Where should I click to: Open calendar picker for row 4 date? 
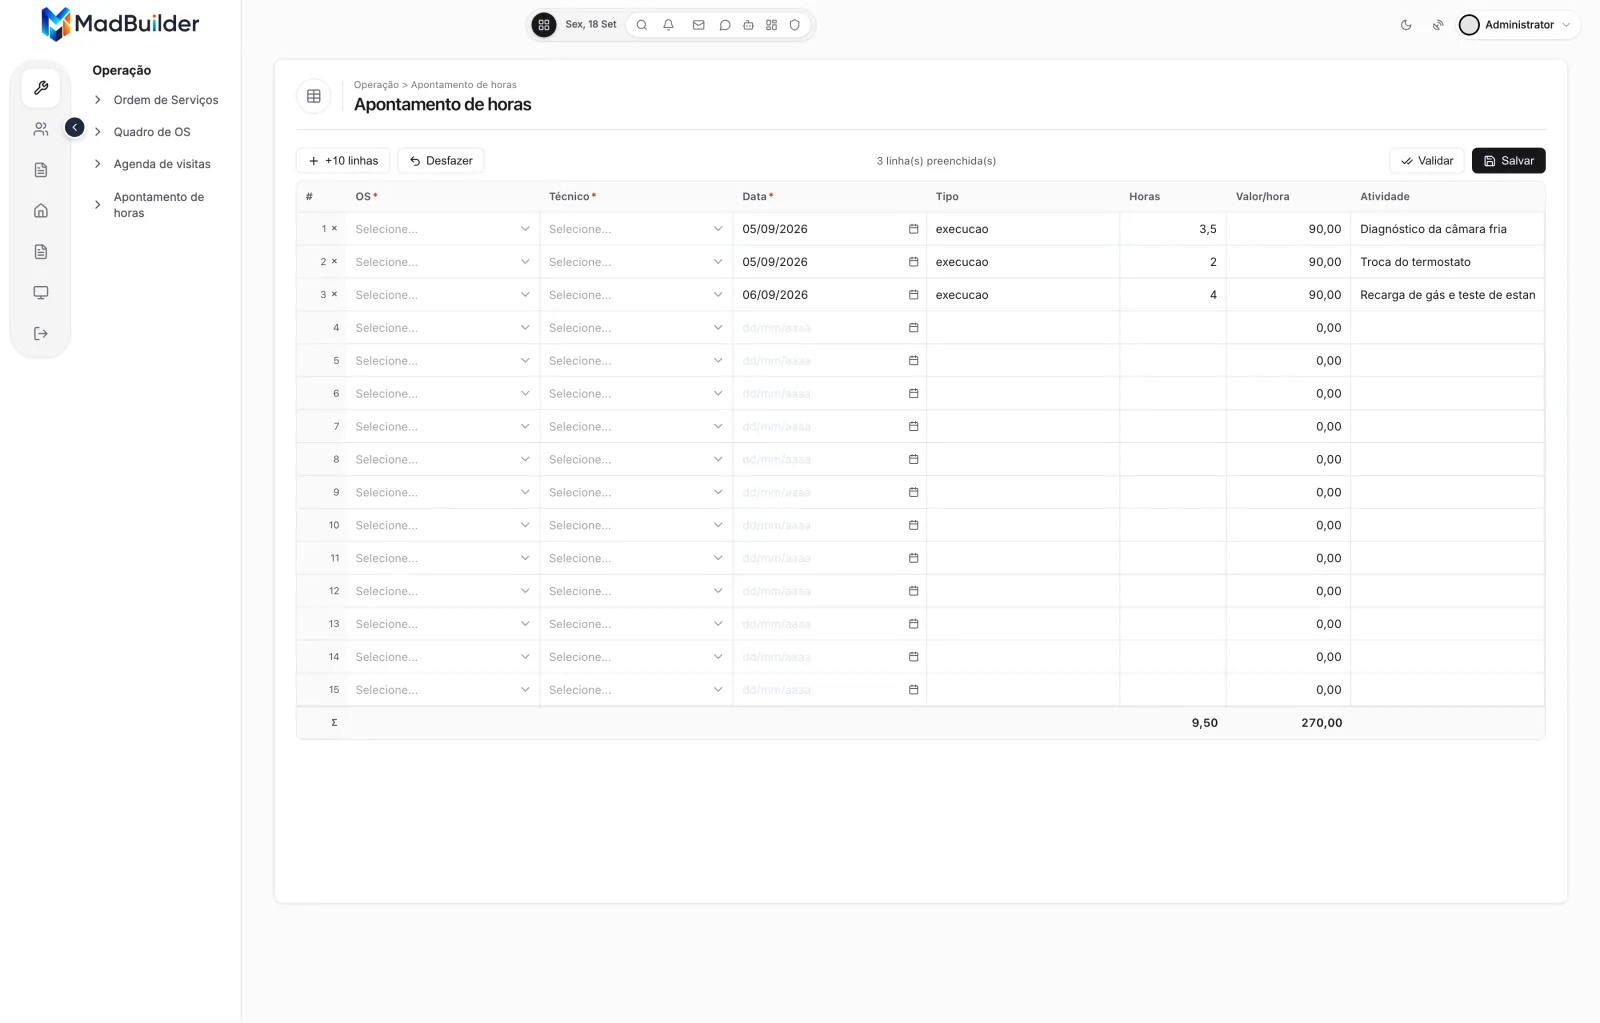[913, 328]
